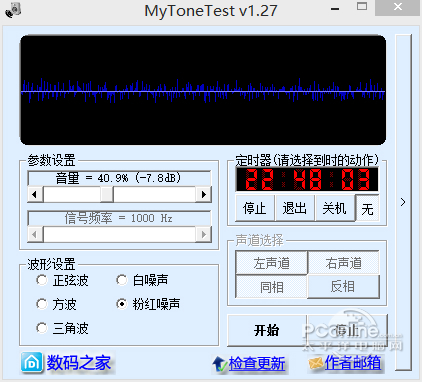Minimize the MyToneTest window
422x382 pixels.
tap(335, 8)
